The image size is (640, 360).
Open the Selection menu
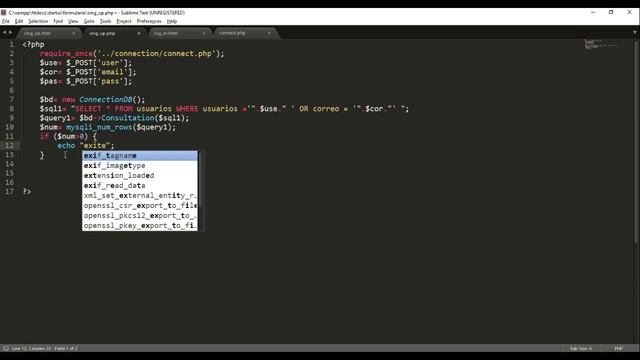[x=38, y=21]
